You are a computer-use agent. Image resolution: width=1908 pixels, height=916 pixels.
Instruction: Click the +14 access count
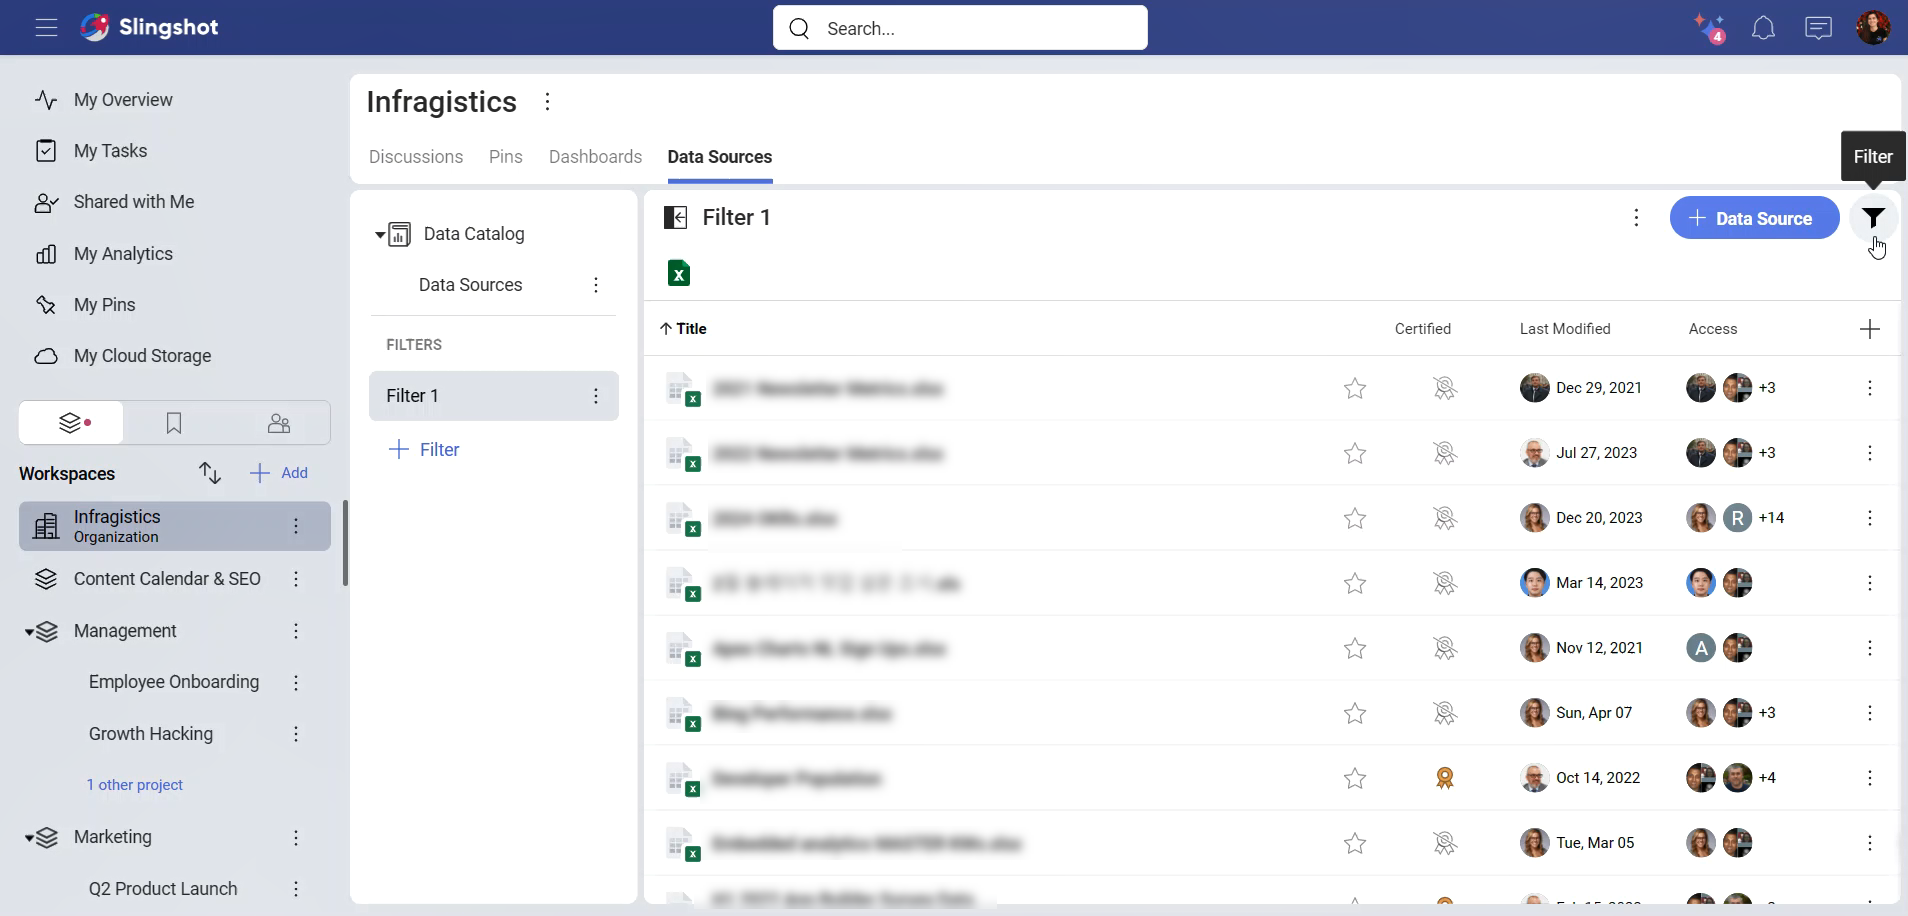pos(1771,518)
